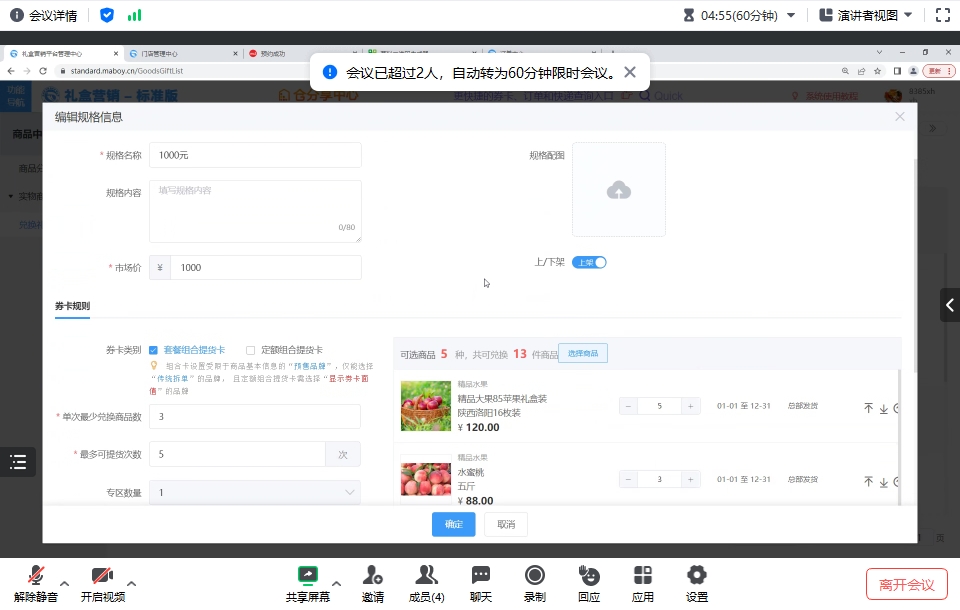This screenshot has height=610, width=960.
Task: Unmute using the 解除静音 microphone icon
Action: (x=36, y=576)
